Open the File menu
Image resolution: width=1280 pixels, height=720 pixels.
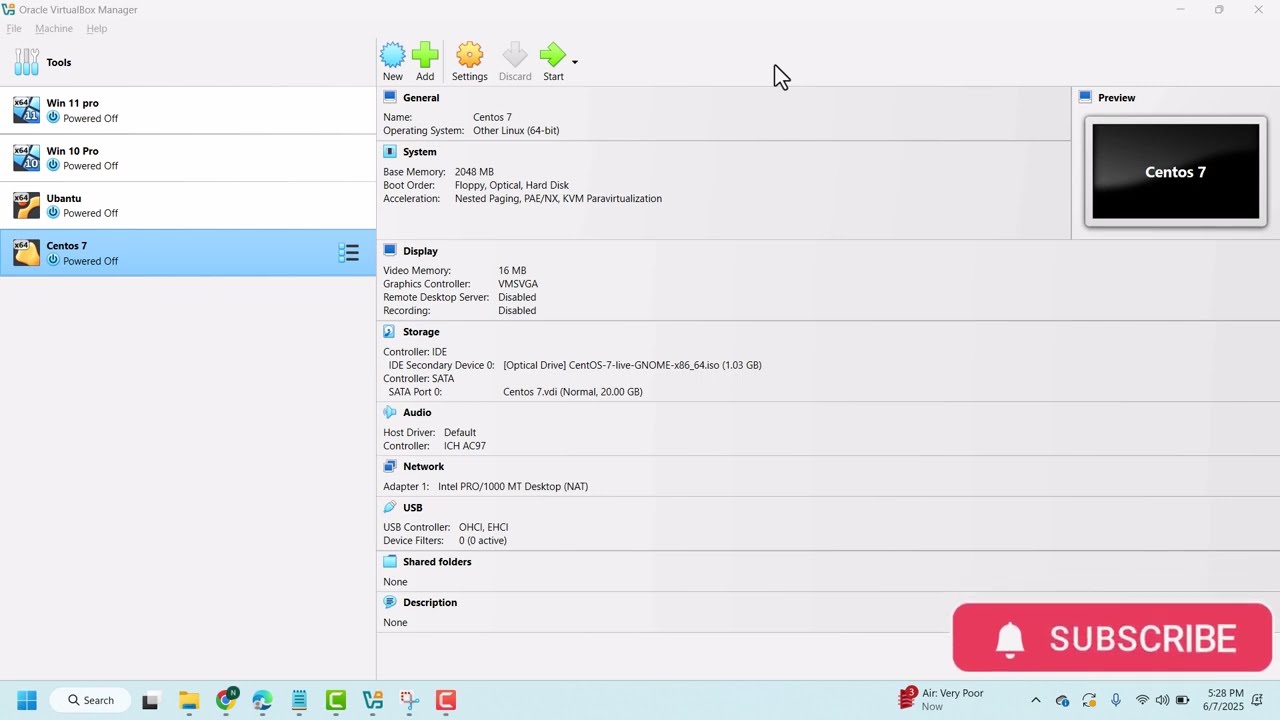(14, 29)
